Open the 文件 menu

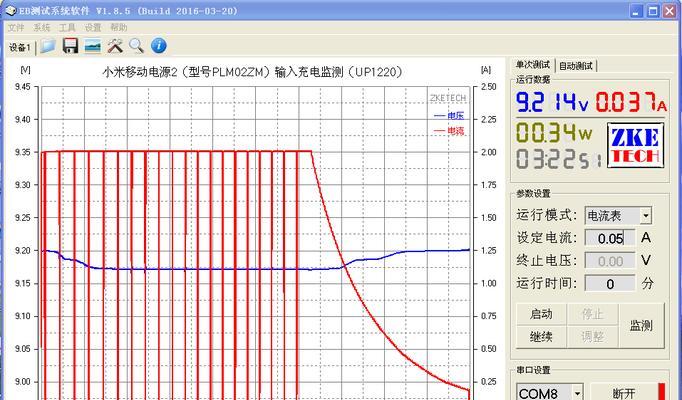tap(16, 27)
